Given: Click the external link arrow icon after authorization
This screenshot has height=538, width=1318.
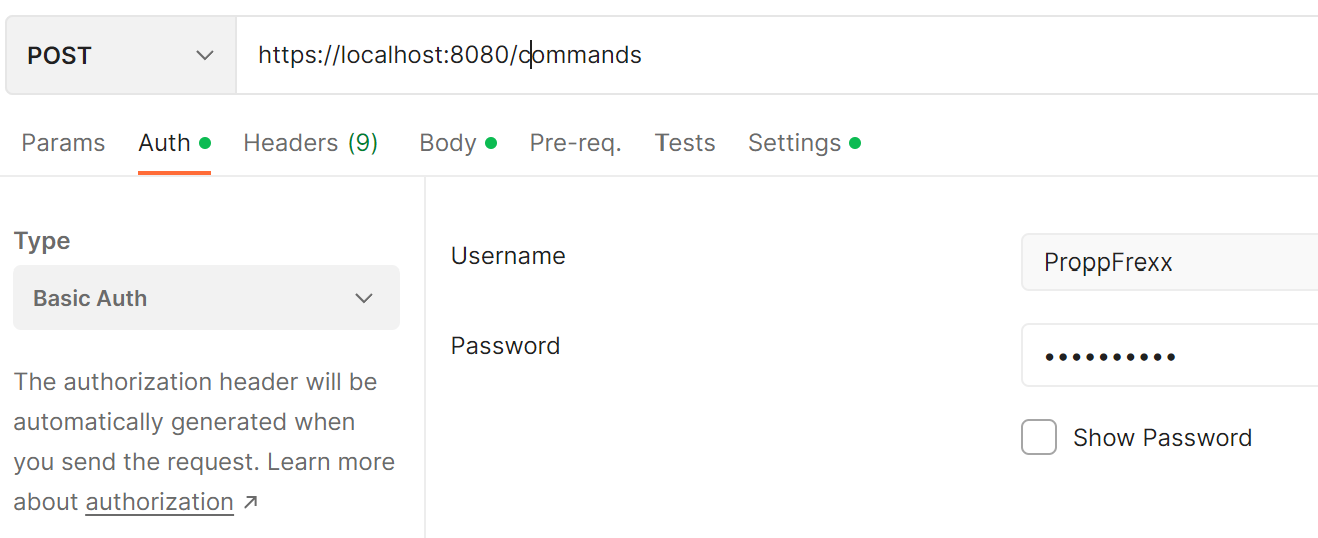Looking at the screenshot, I should [x=250, y=502].
